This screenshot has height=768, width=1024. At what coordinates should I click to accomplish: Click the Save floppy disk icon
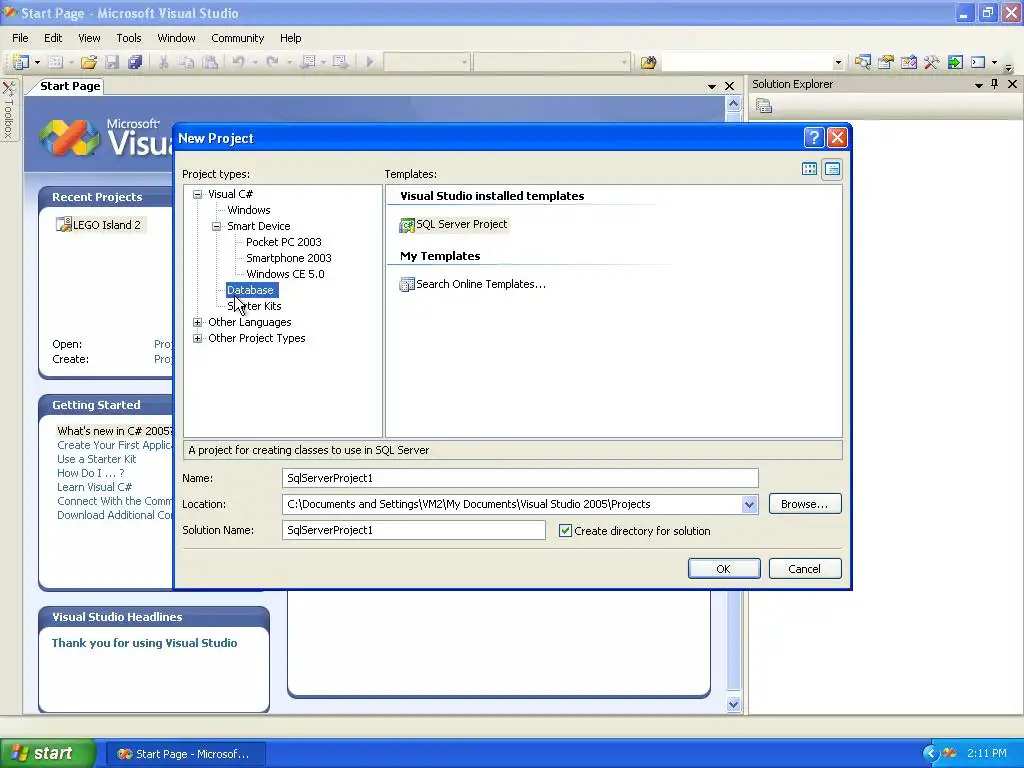(112, 62)
